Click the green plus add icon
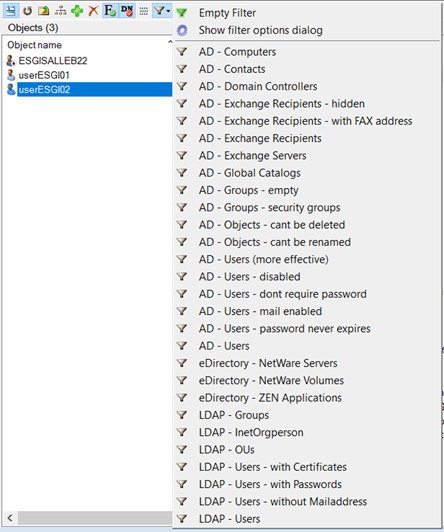The height and width of the screenshot is (532, 444). tap(77, 11)
